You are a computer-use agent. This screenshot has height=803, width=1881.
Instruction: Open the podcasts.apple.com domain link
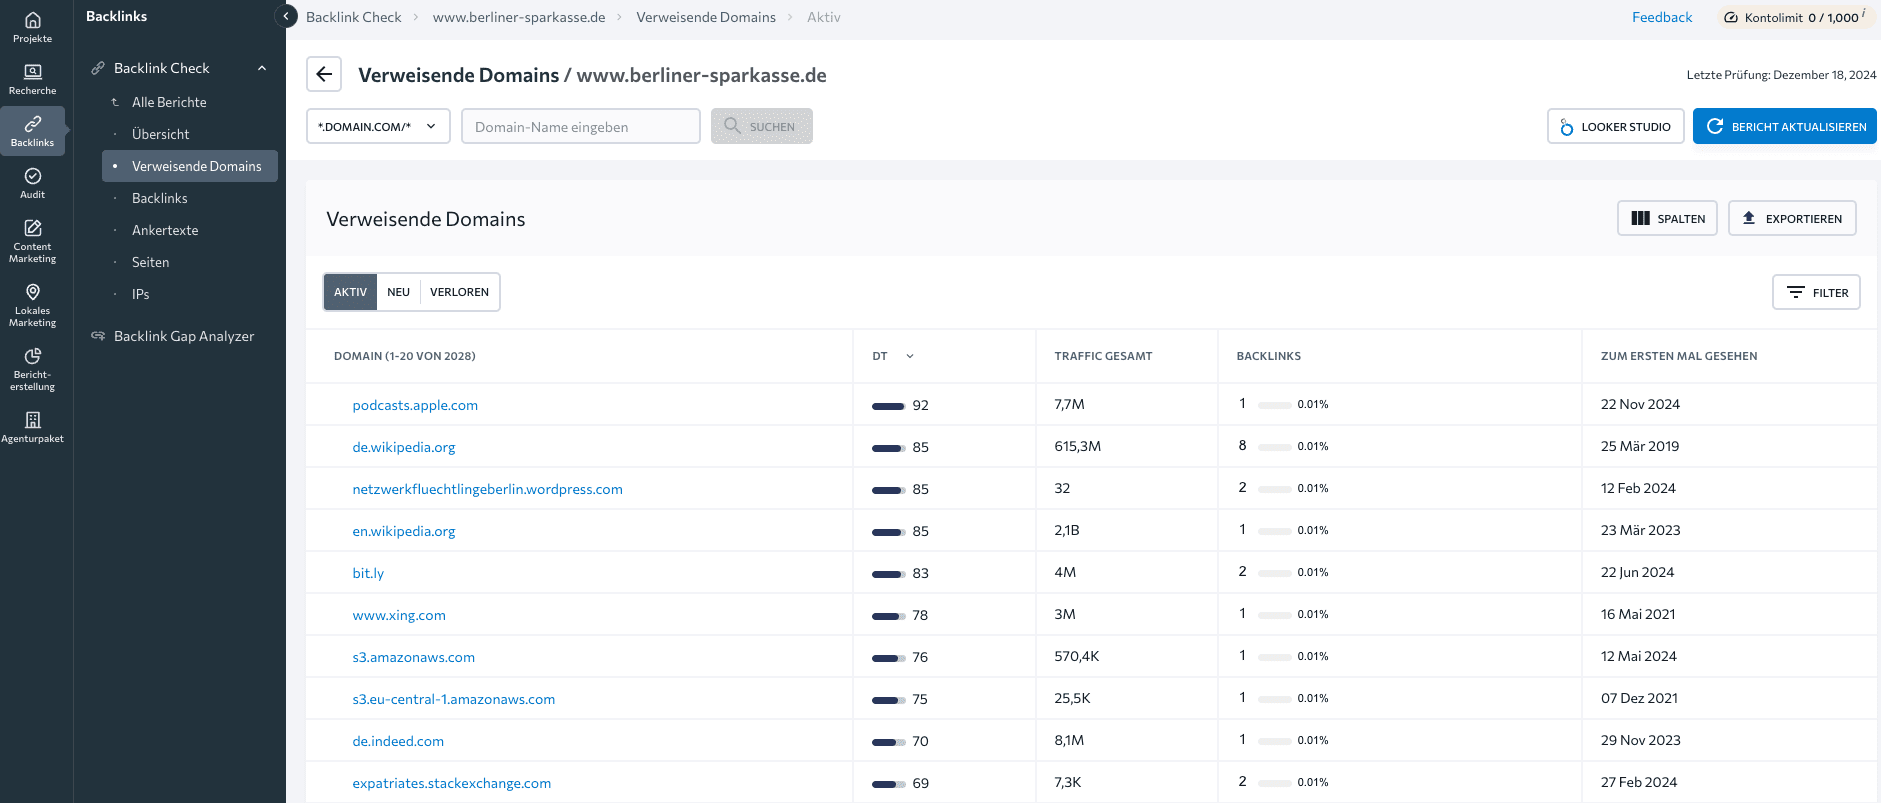point(415,405)
